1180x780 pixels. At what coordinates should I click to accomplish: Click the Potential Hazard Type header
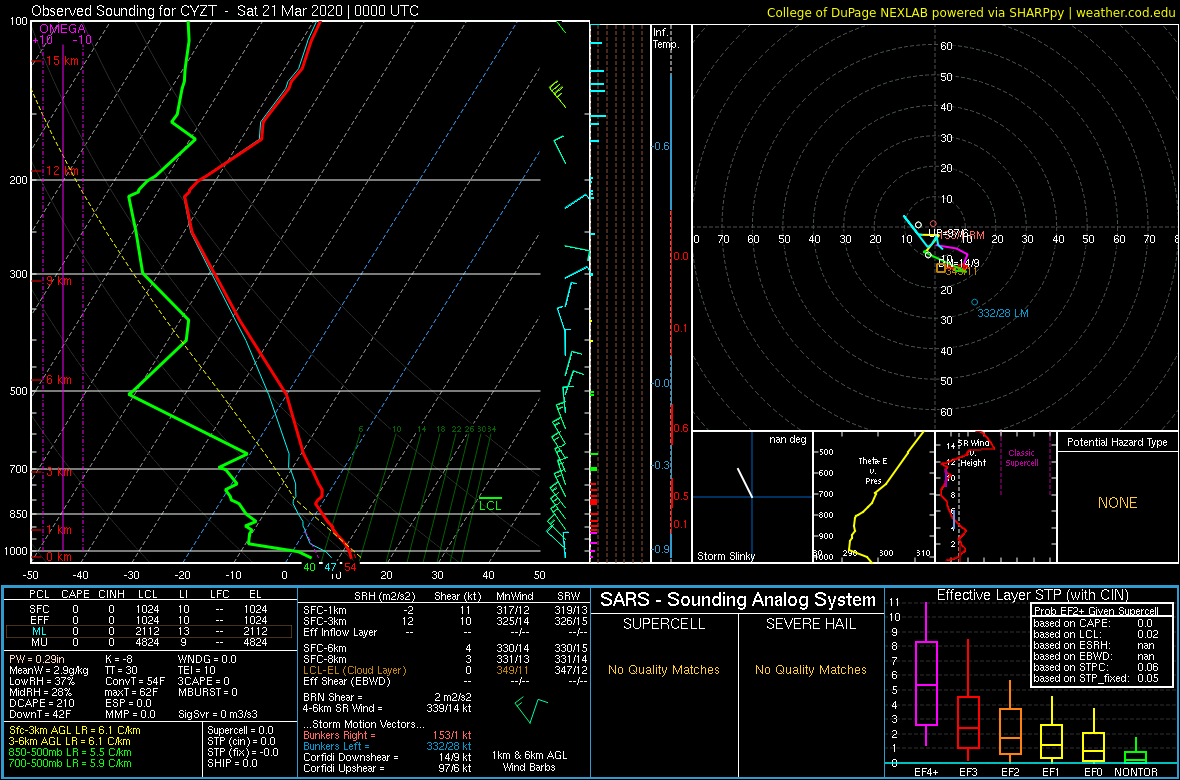pyautogui.click(x=1117, y=443)
